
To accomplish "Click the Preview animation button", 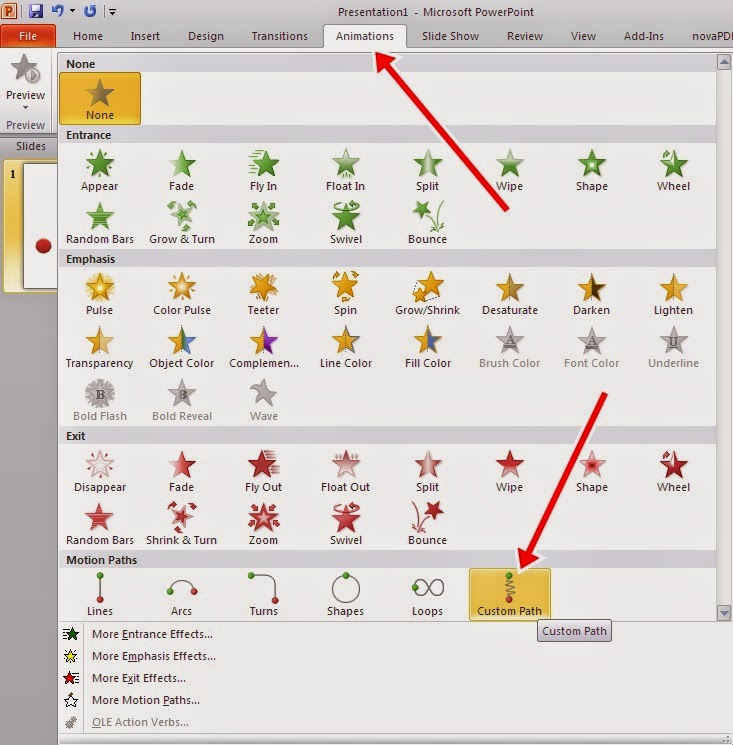I will pyautogui.click(x=25, y=76).
